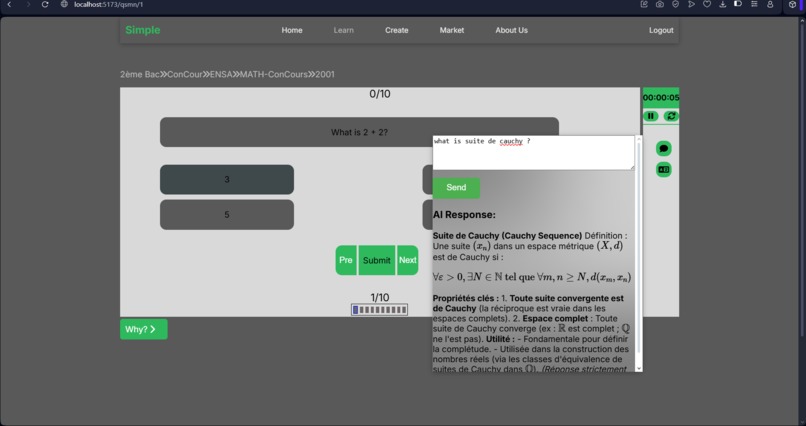Click the heart bookmark icon in browser
This screenshot has width=806, height=426.
(x=707, y=4)
